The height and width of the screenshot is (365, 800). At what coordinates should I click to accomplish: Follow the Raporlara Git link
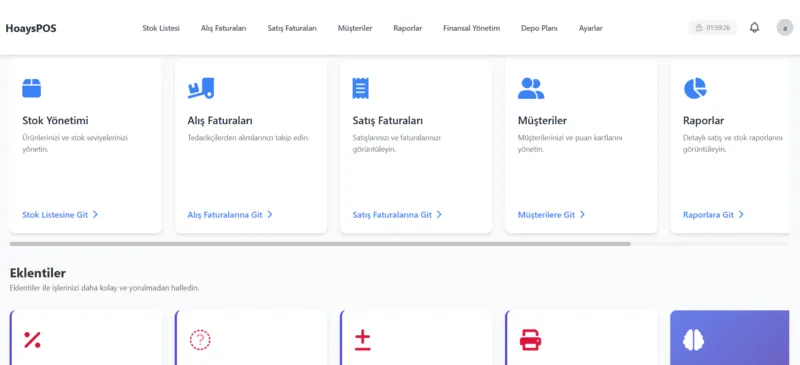[x=713, y=214]
